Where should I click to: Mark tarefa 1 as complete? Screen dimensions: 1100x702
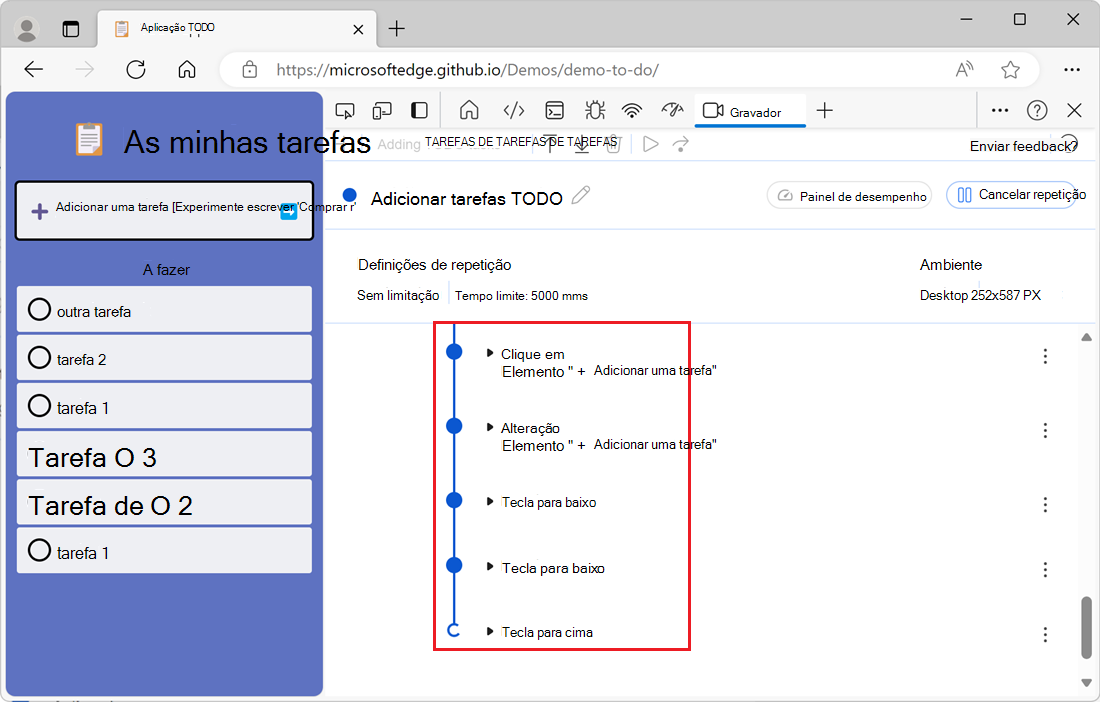(39, 407)
